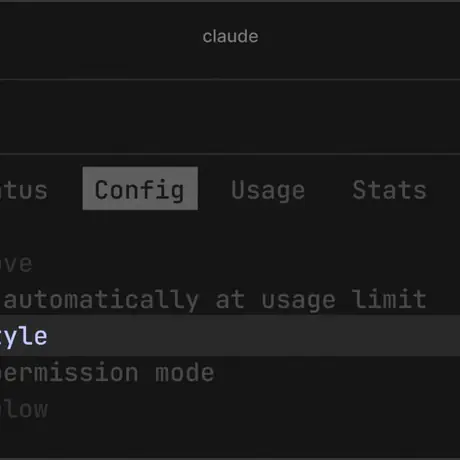Viewport: 460px width, 460px height.
Task: Click the dimmed text ending in 'low'
Action: pos(24,409)
